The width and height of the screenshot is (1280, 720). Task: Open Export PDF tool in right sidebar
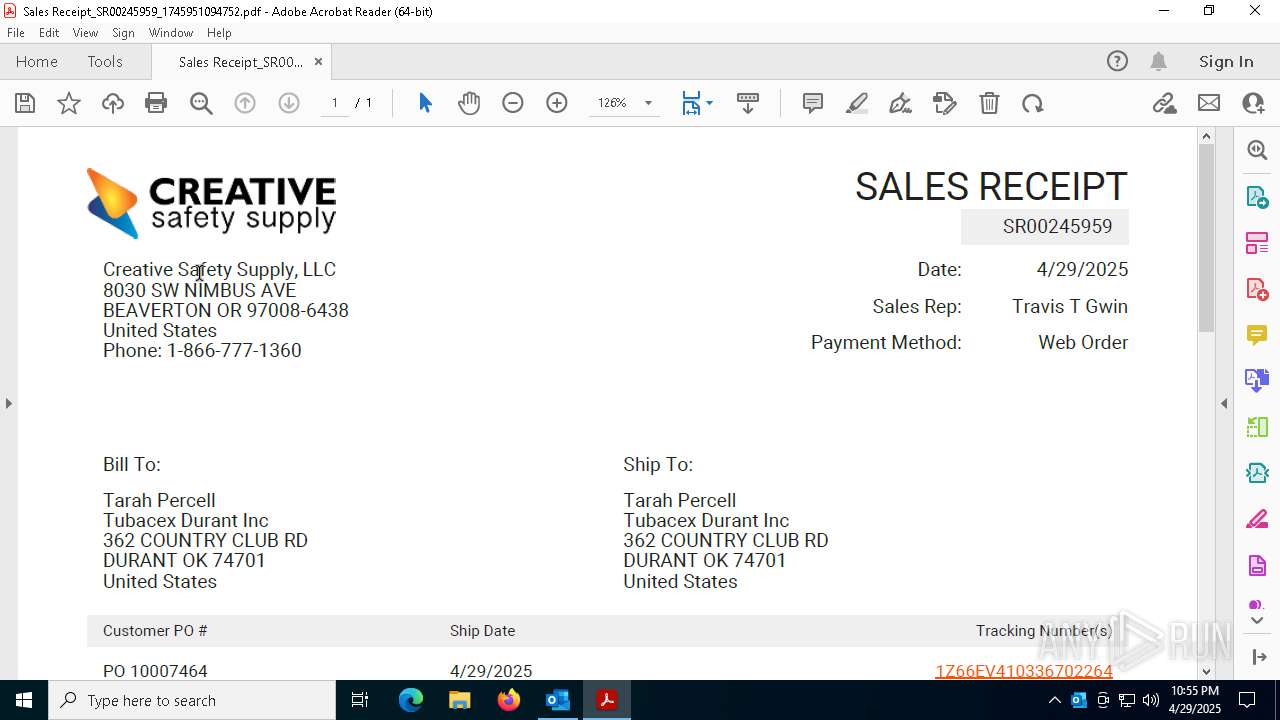[1257, 196]
